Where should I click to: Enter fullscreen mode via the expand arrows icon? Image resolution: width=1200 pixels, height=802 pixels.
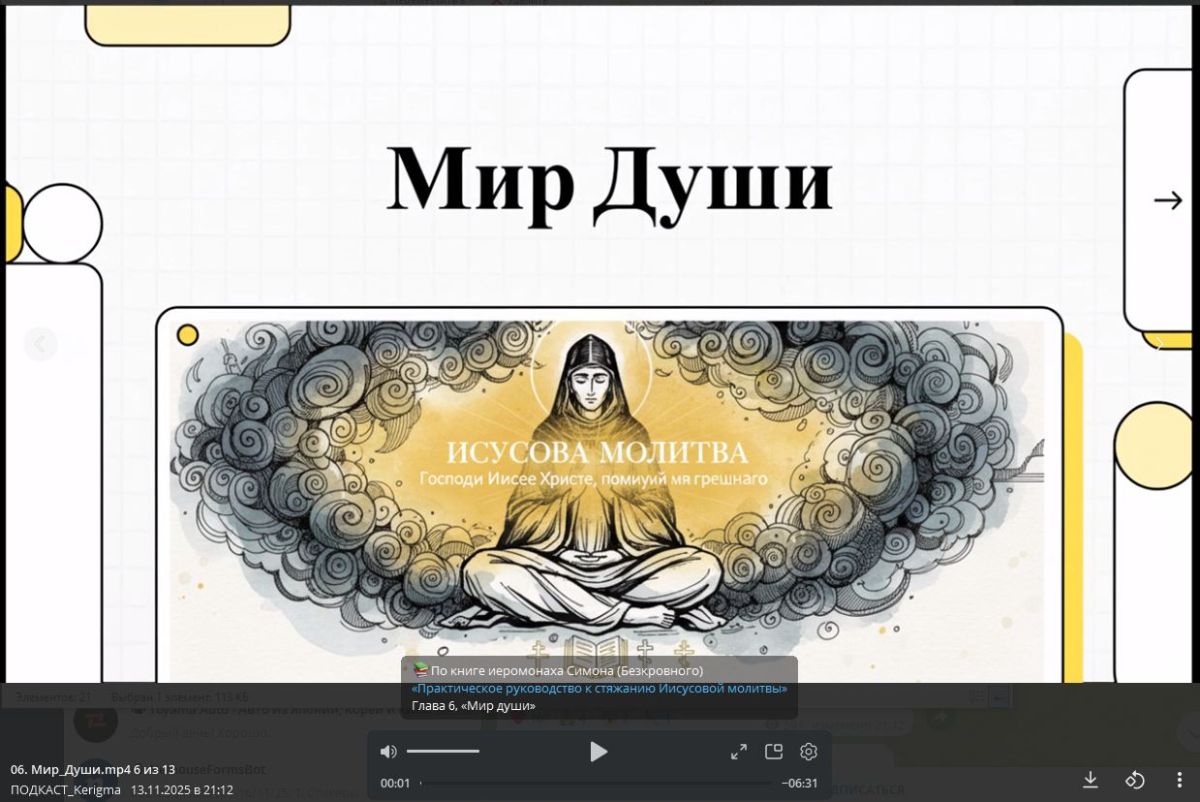point(738,752)
